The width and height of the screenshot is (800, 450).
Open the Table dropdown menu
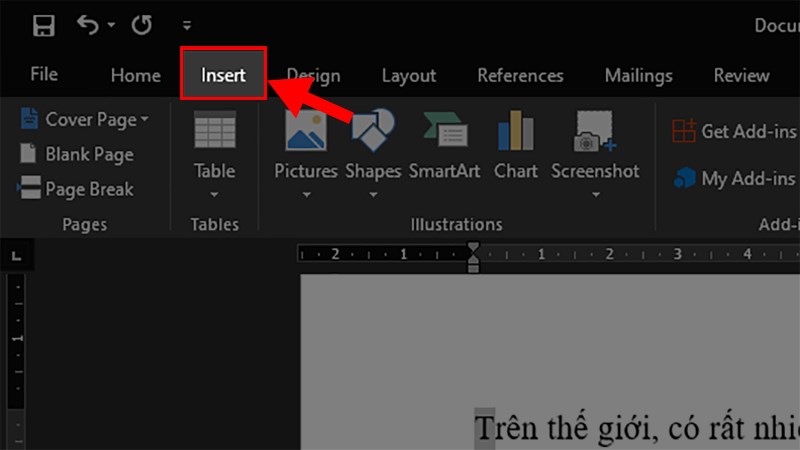(x=214, y=193)
